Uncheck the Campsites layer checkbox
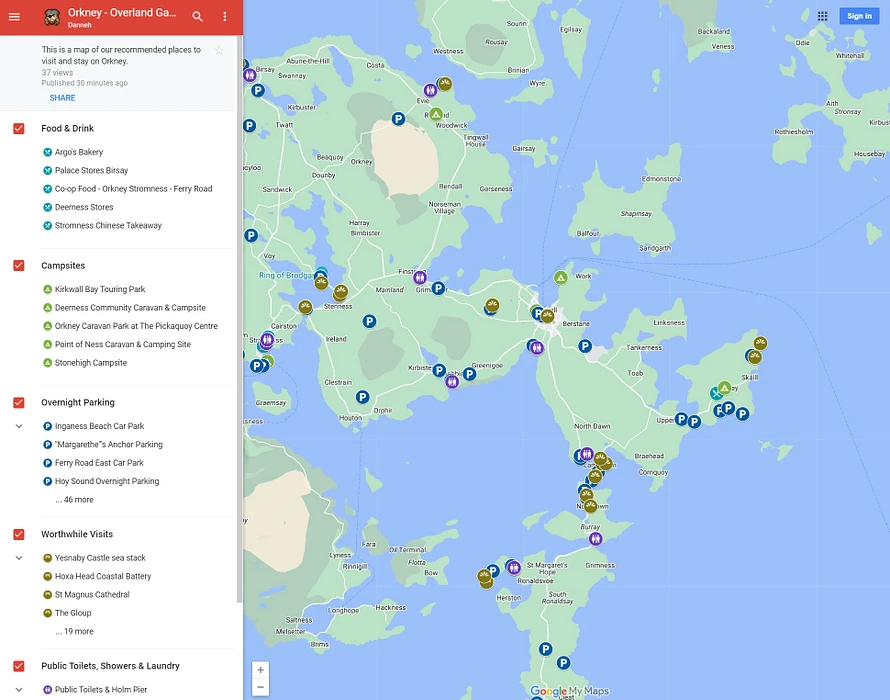The width and height of the screenshot is (890, 700). tap(19, 265)
